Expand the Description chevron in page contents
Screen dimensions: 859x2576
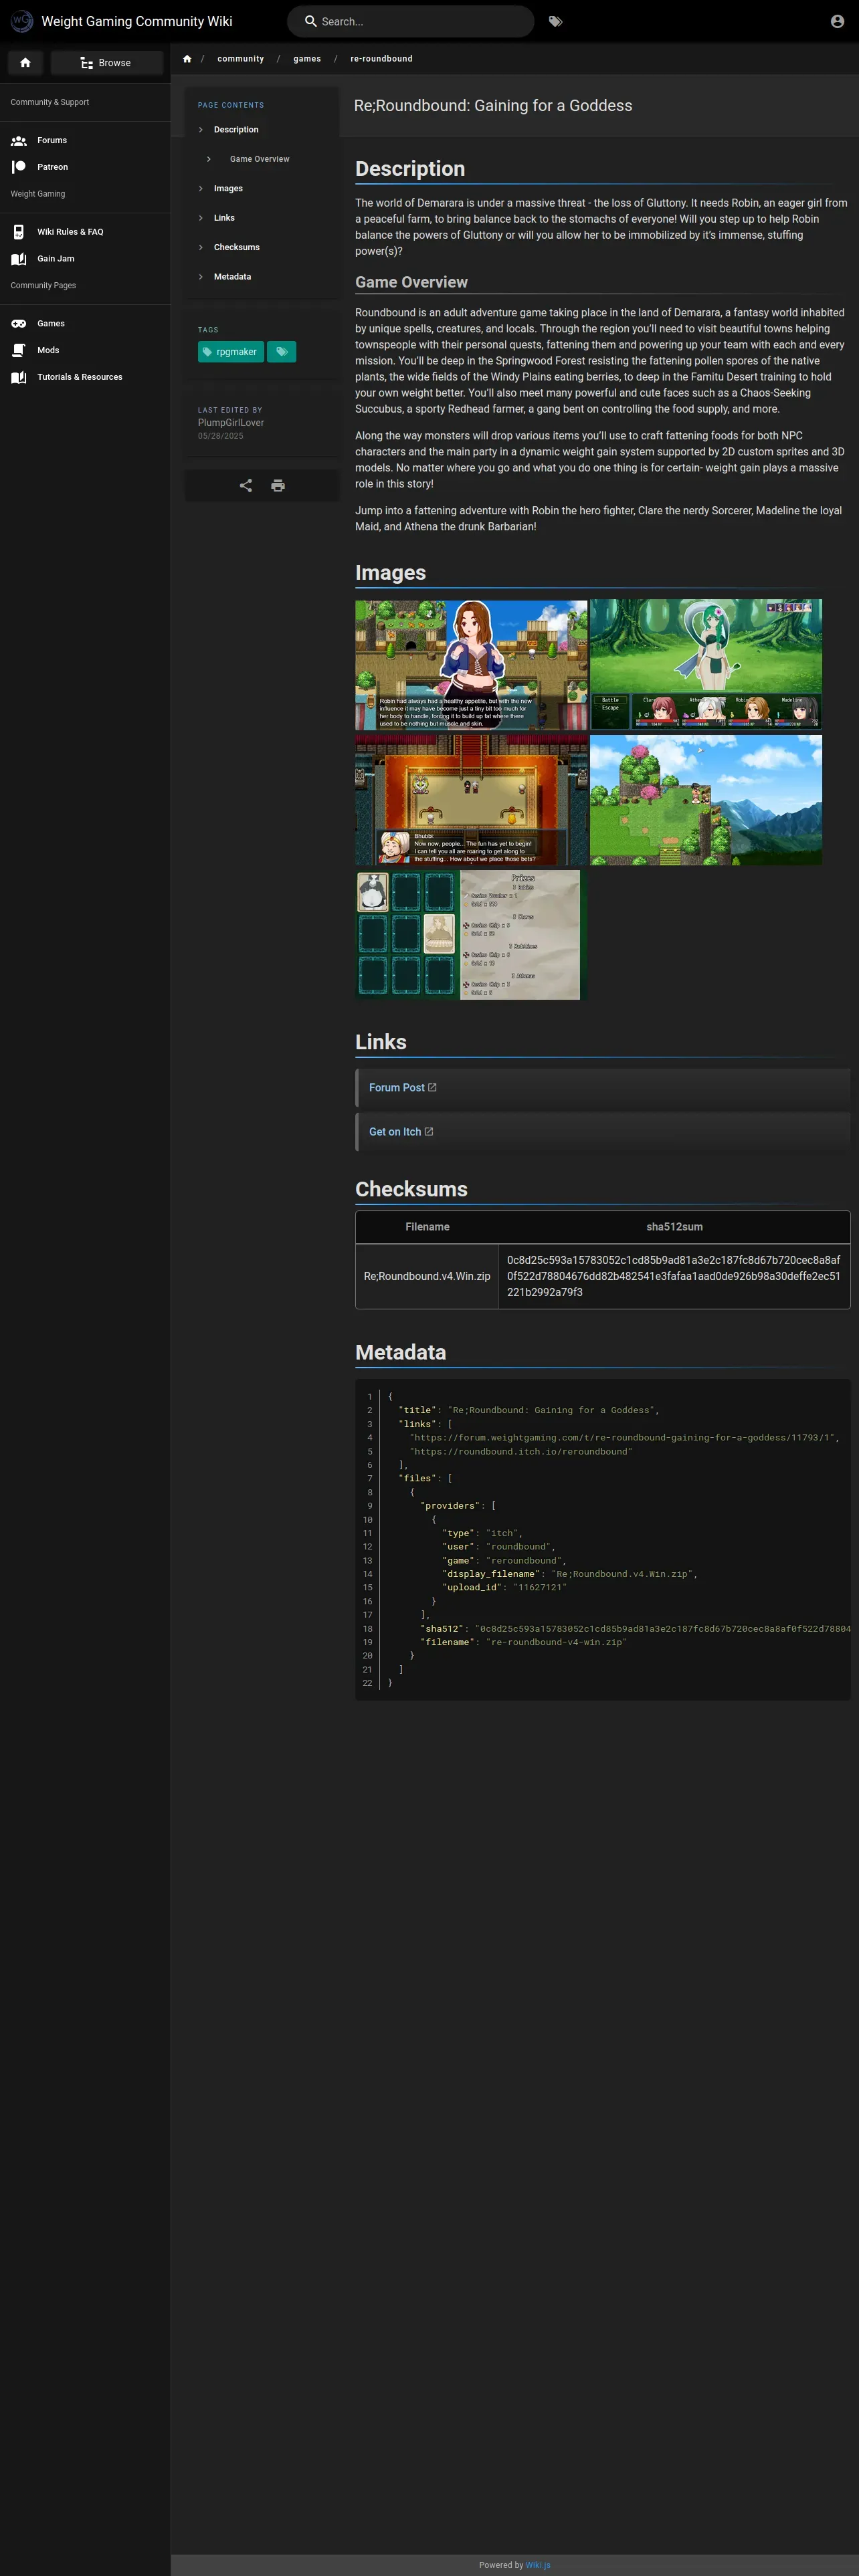(200, 130)
